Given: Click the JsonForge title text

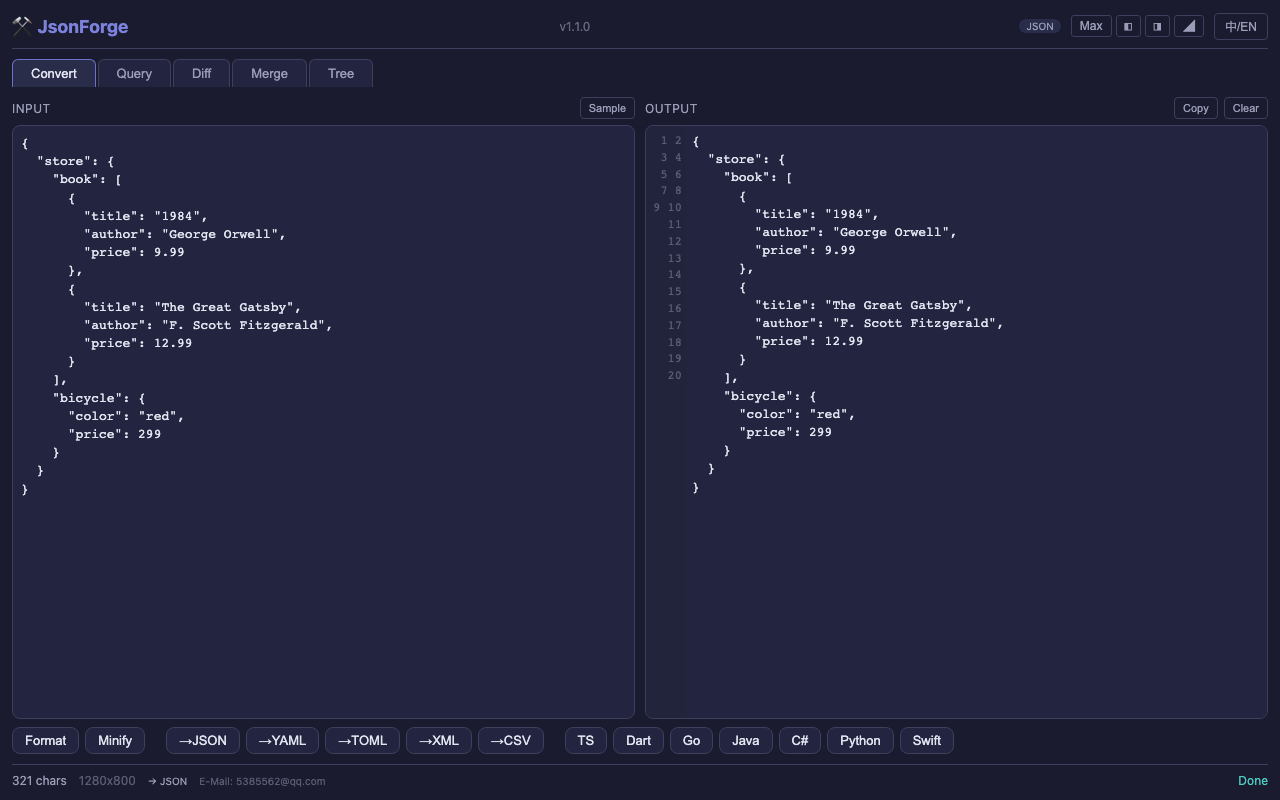Looking at the screenshot, I should [x=82, y=27].
